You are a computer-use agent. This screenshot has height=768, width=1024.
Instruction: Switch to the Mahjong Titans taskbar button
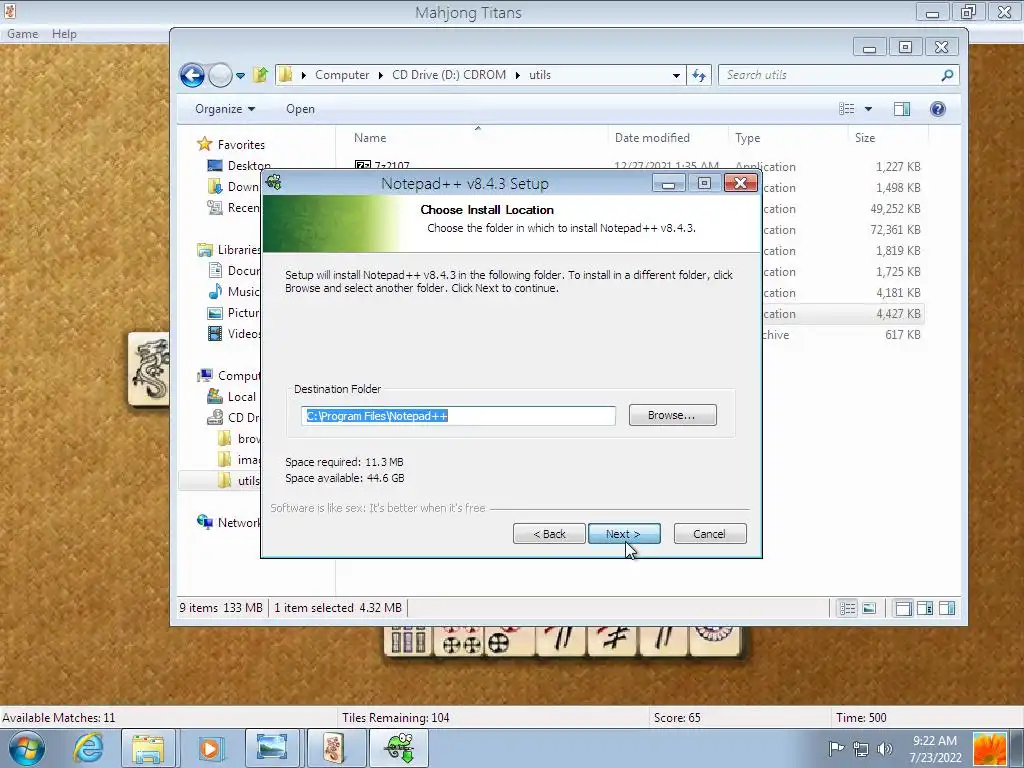[x=336, y=748]
